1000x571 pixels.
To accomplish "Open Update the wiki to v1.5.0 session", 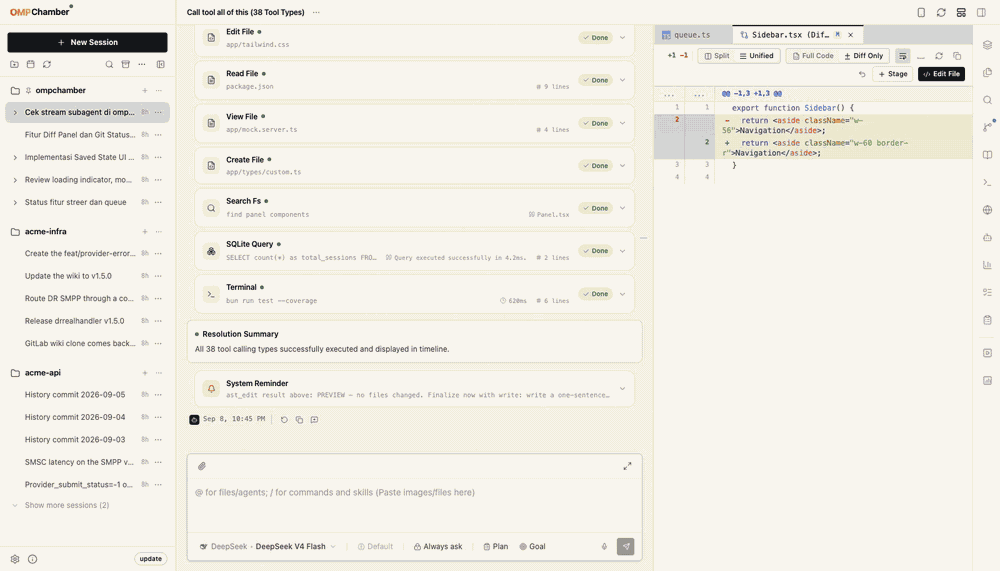I will (68, 276).
